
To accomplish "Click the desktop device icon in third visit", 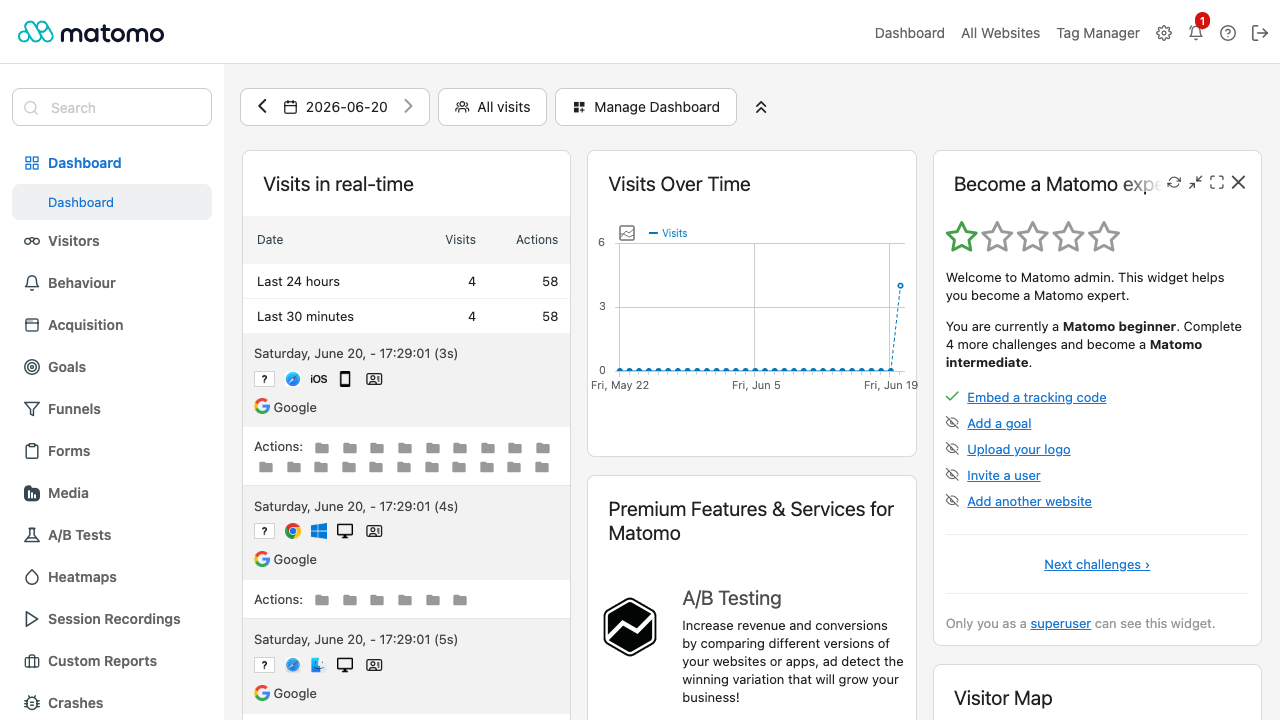I will coord(345,664).
